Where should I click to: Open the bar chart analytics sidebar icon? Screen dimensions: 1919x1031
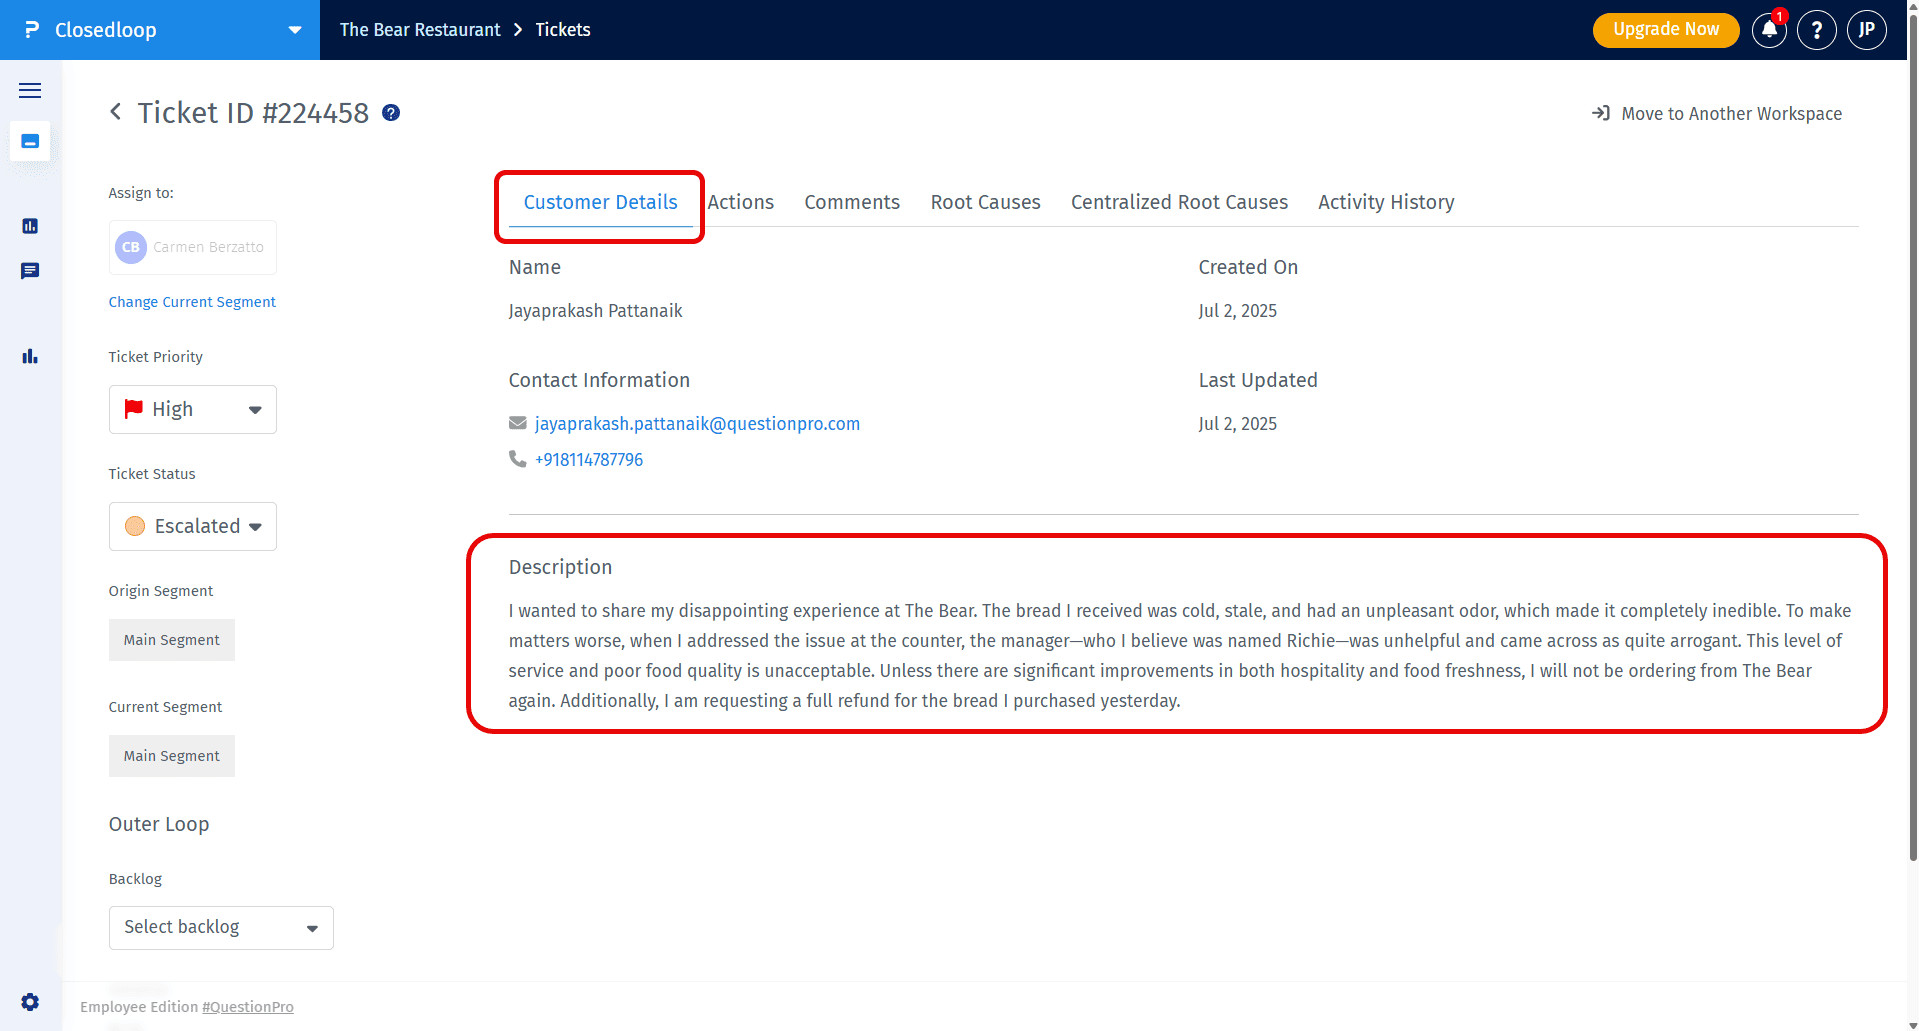click(x=30, y=356)
